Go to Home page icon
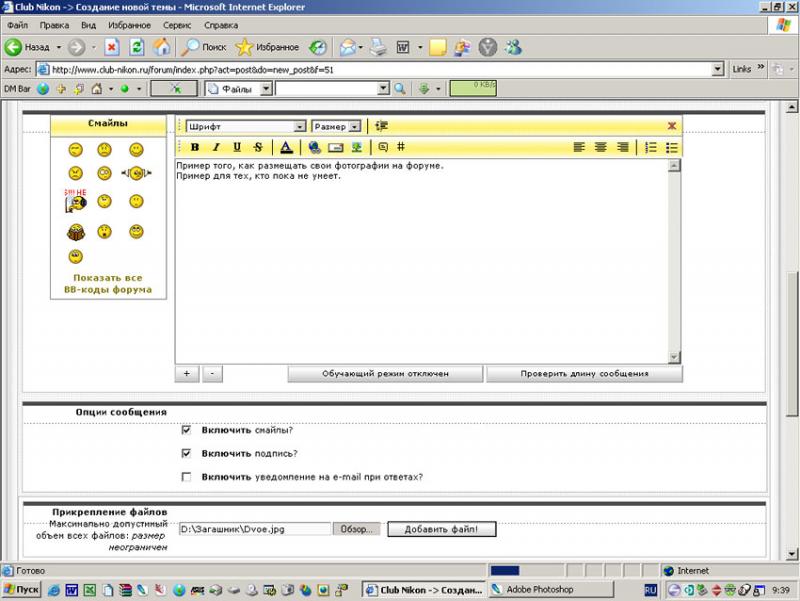The height and width of the screenshot is (601, 800). pos(162,47)
